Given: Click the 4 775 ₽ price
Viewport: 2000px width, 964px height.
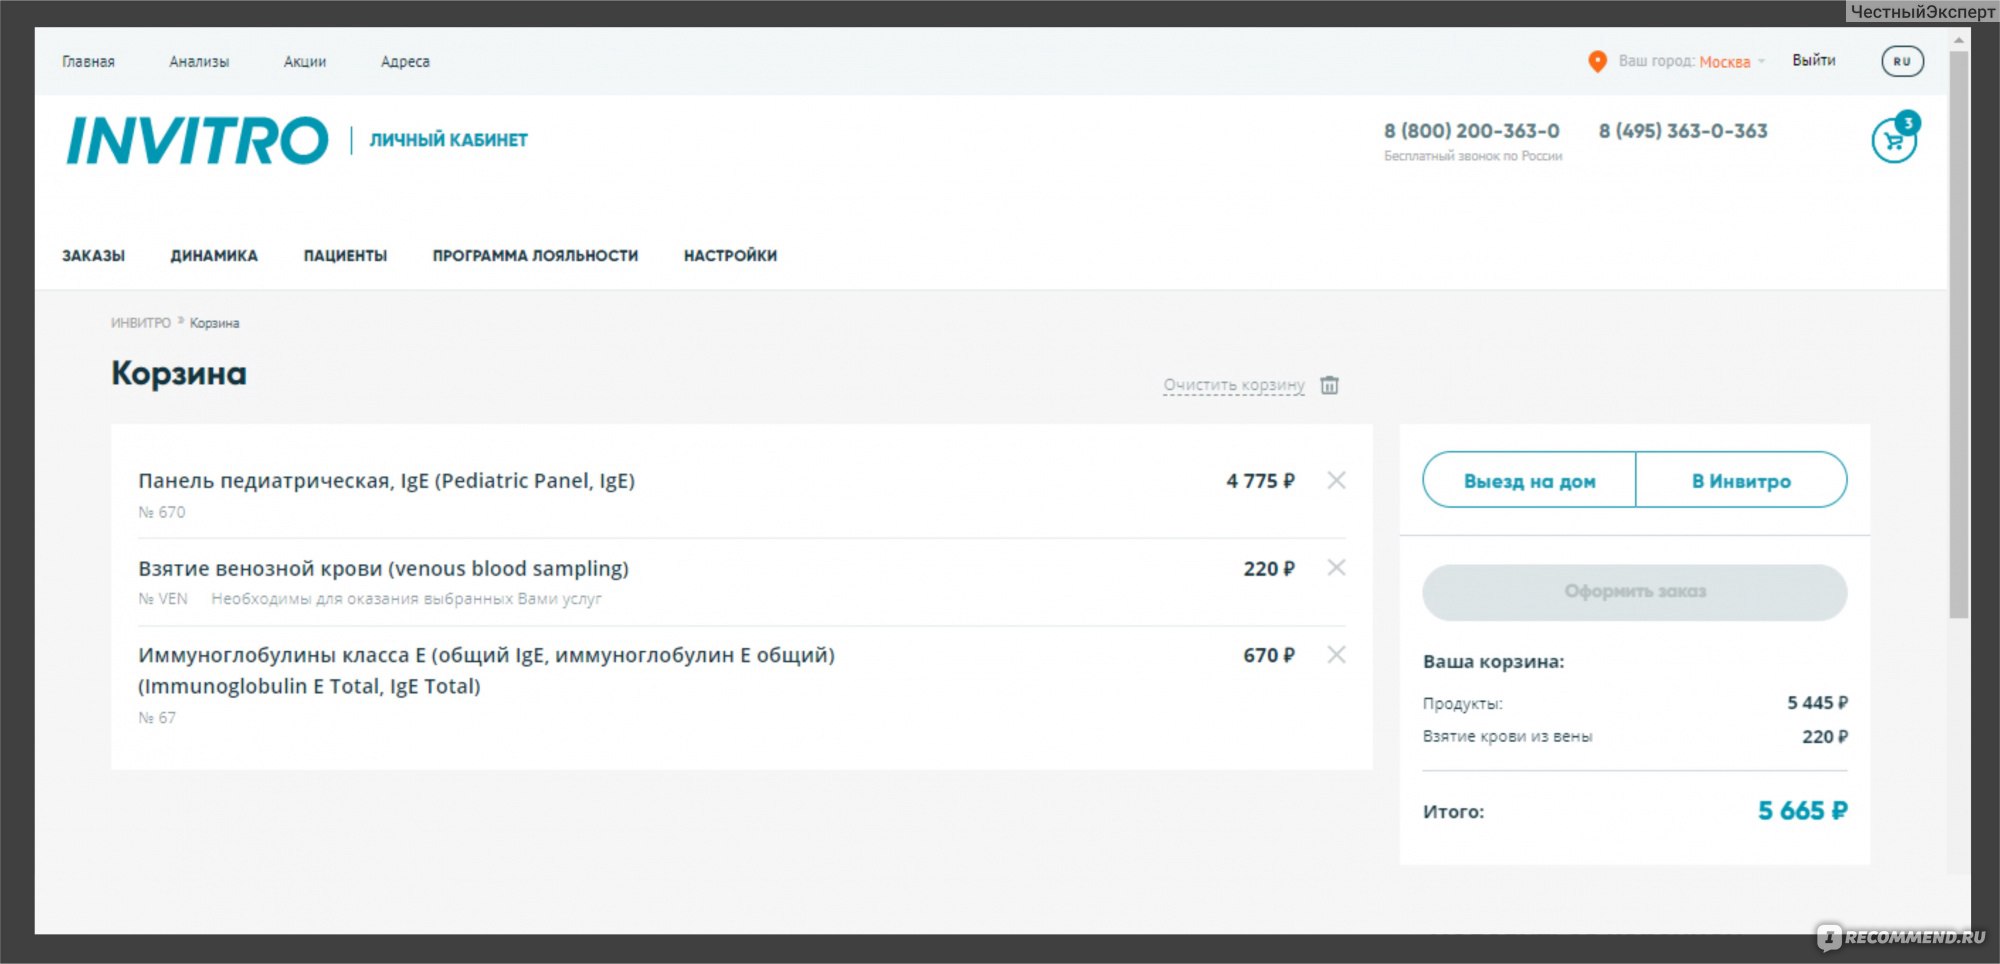Looking at the screenshot, I should point(1260,481).
